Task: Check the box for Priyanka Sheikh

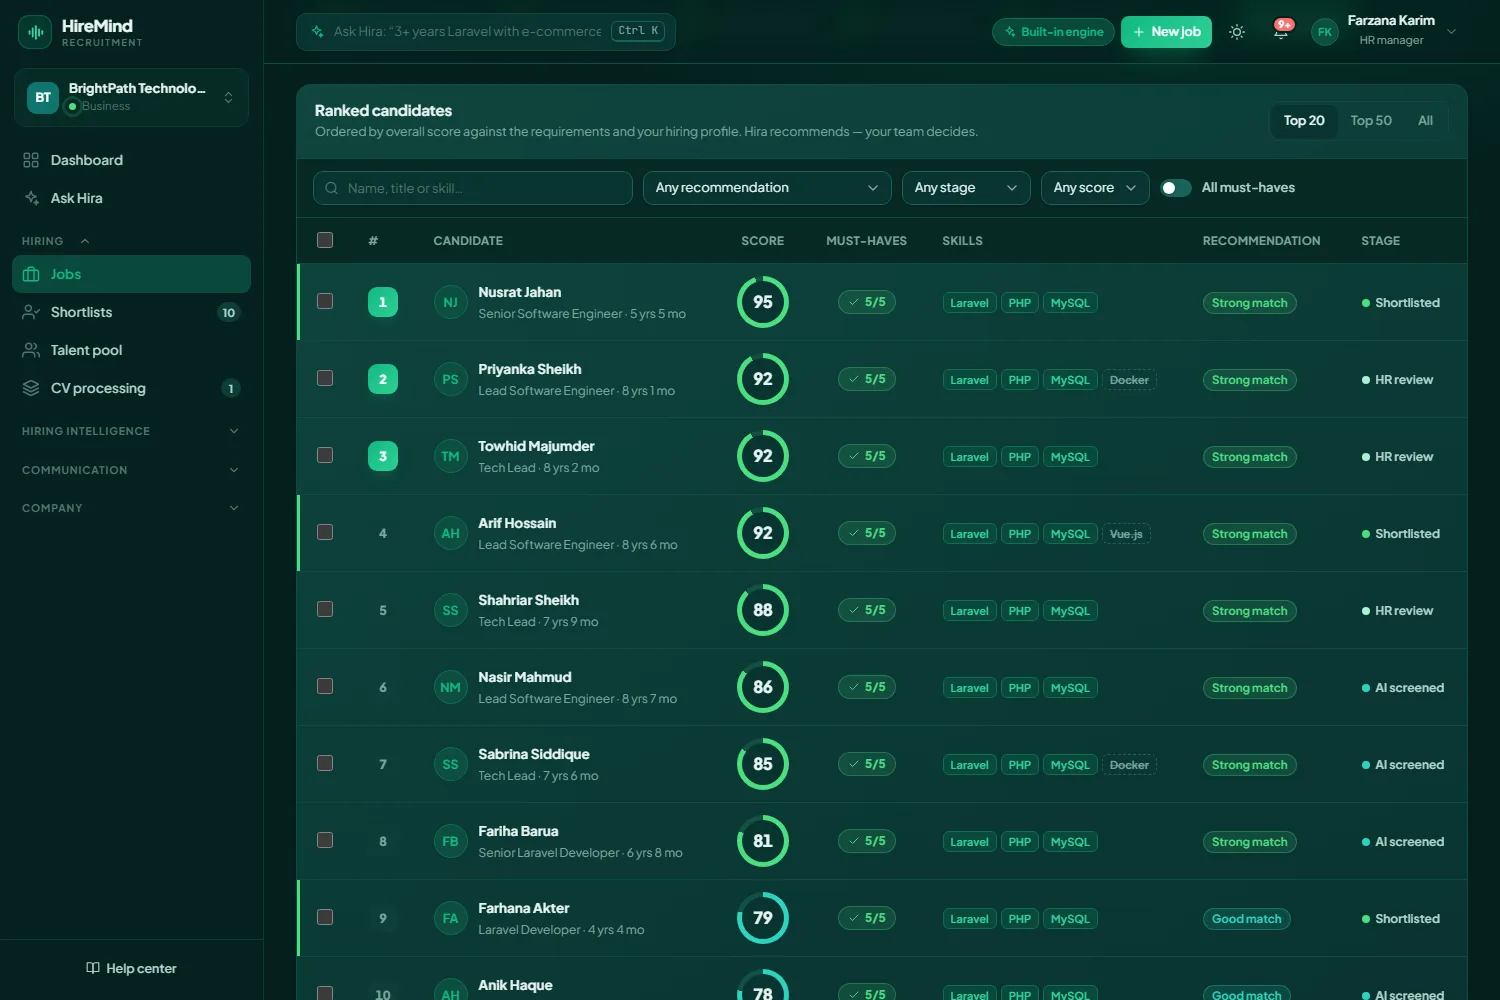Action: coord(325,378)
